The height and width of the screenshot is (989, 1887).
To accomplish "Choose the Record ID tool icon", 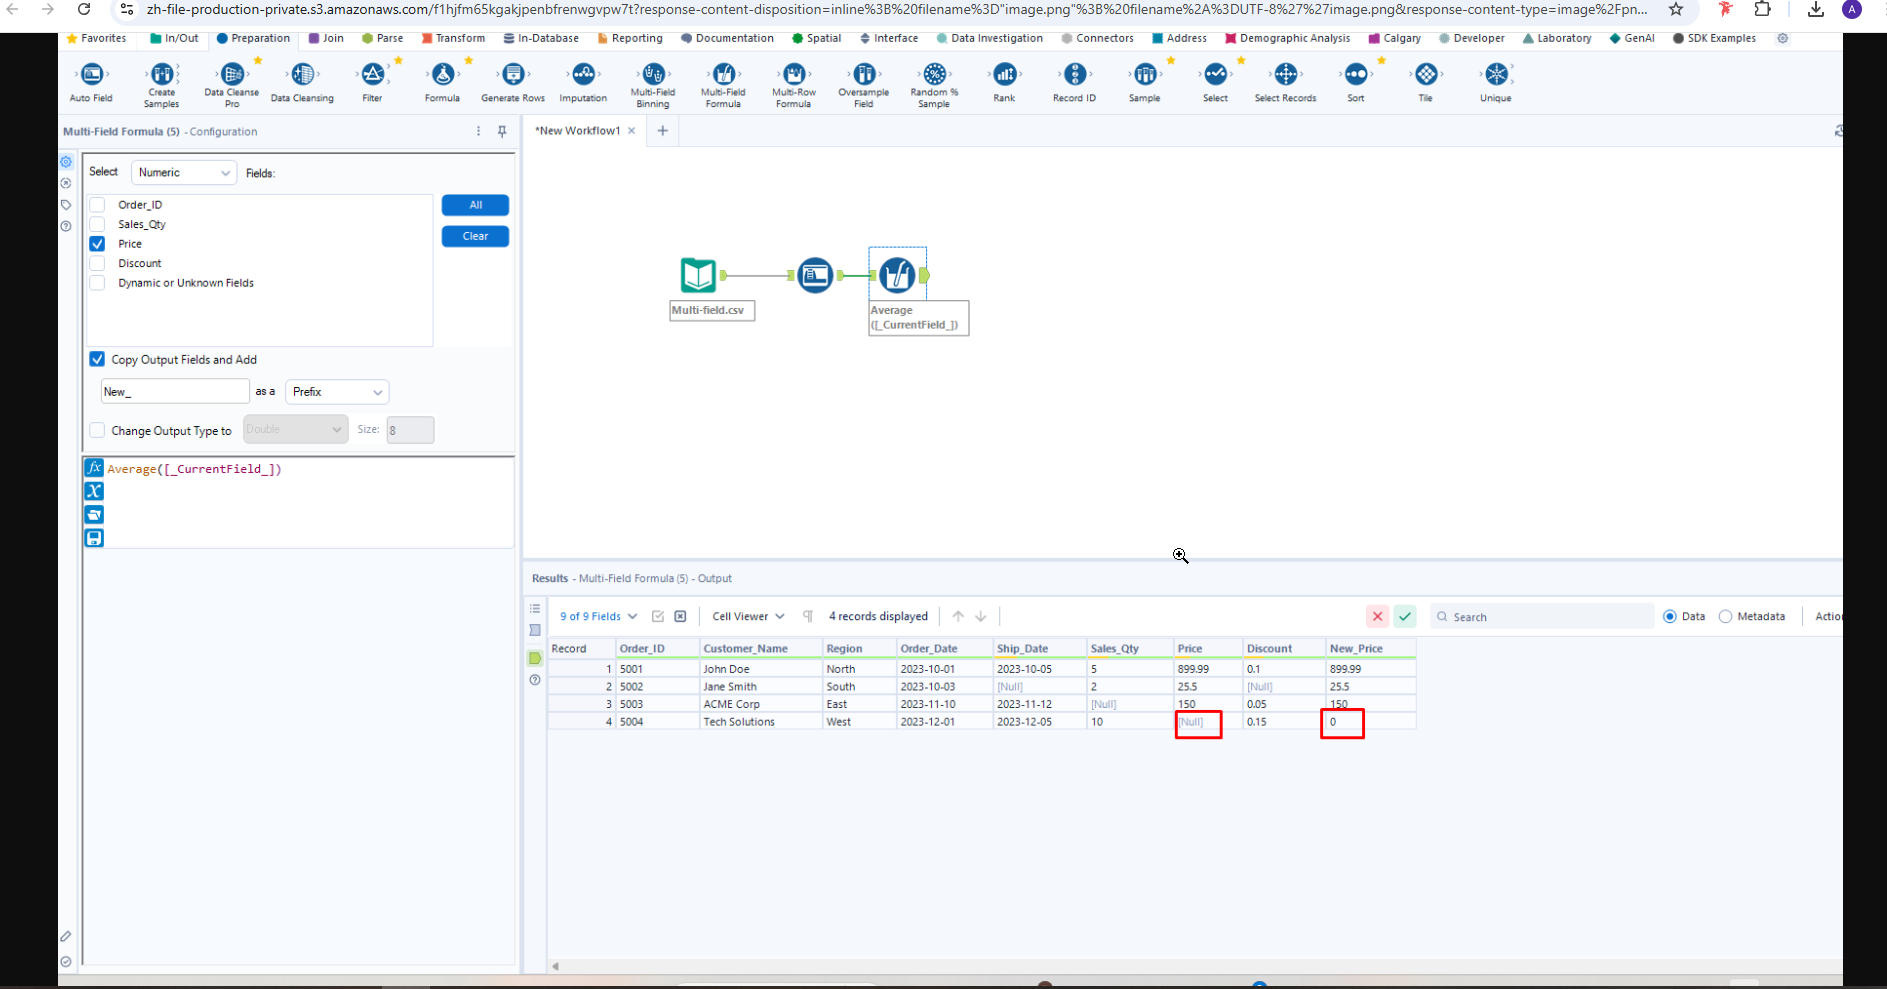I will [1074, 75].
